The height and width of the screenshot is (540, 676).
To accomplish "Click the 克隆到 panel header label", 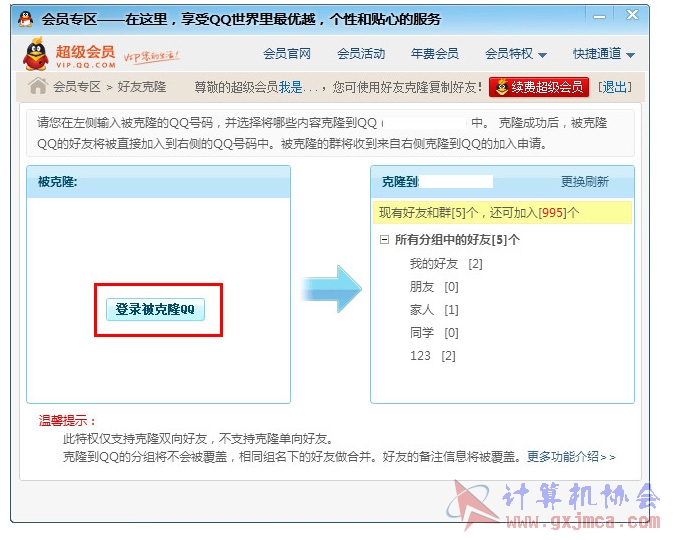I will (x=400, y=182).
